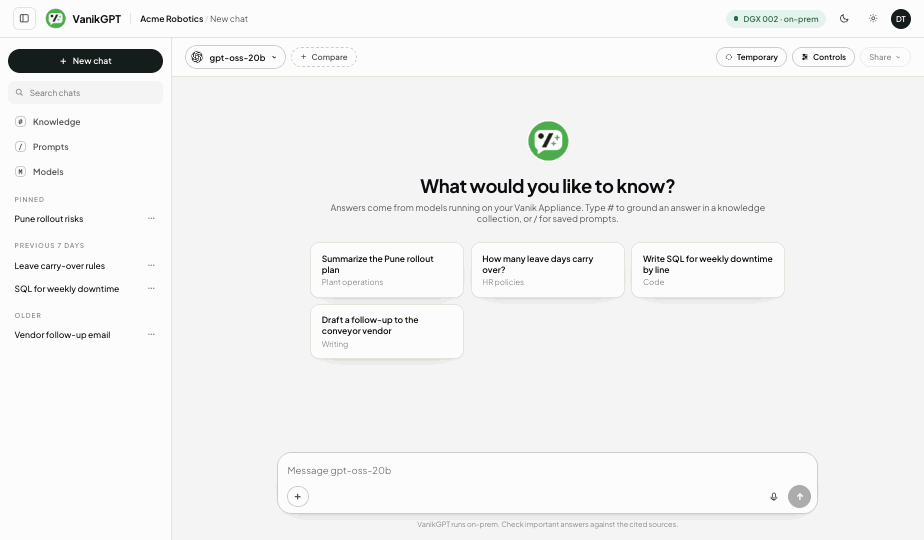This screenshot has height=540, width=924.
Task: Open more options for Vendor follow-up email
Action: tap(151, 335)
